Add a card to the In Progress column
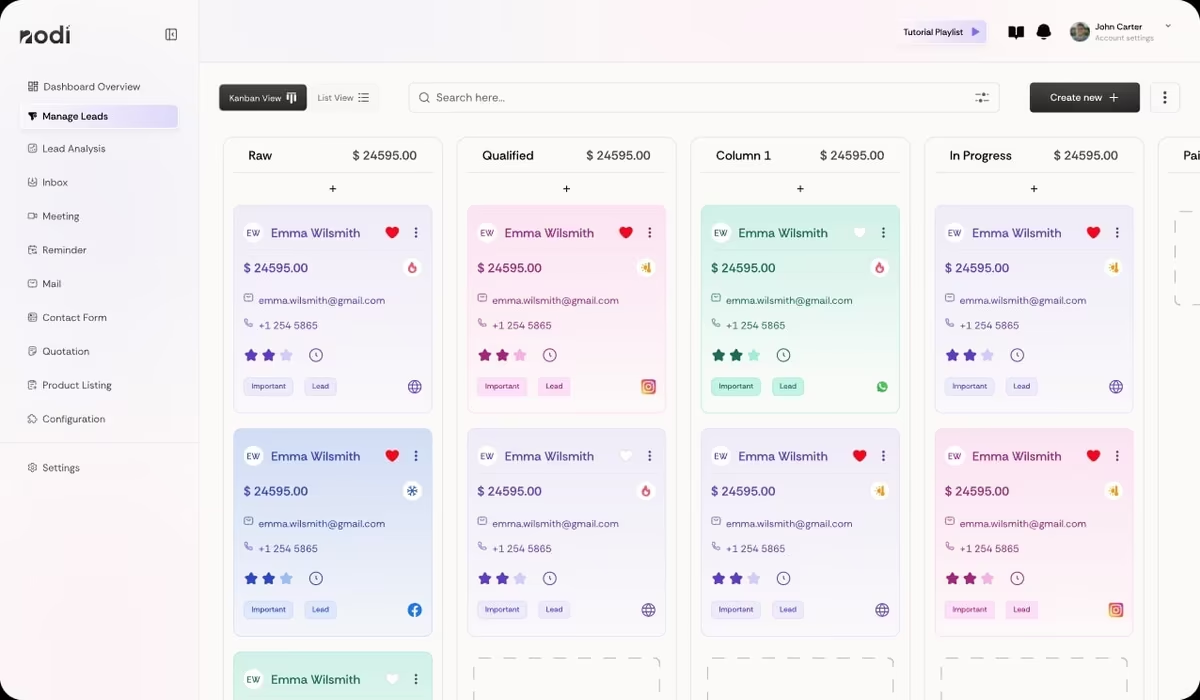Screen dimensions: 1200x700 (1034, 189)
